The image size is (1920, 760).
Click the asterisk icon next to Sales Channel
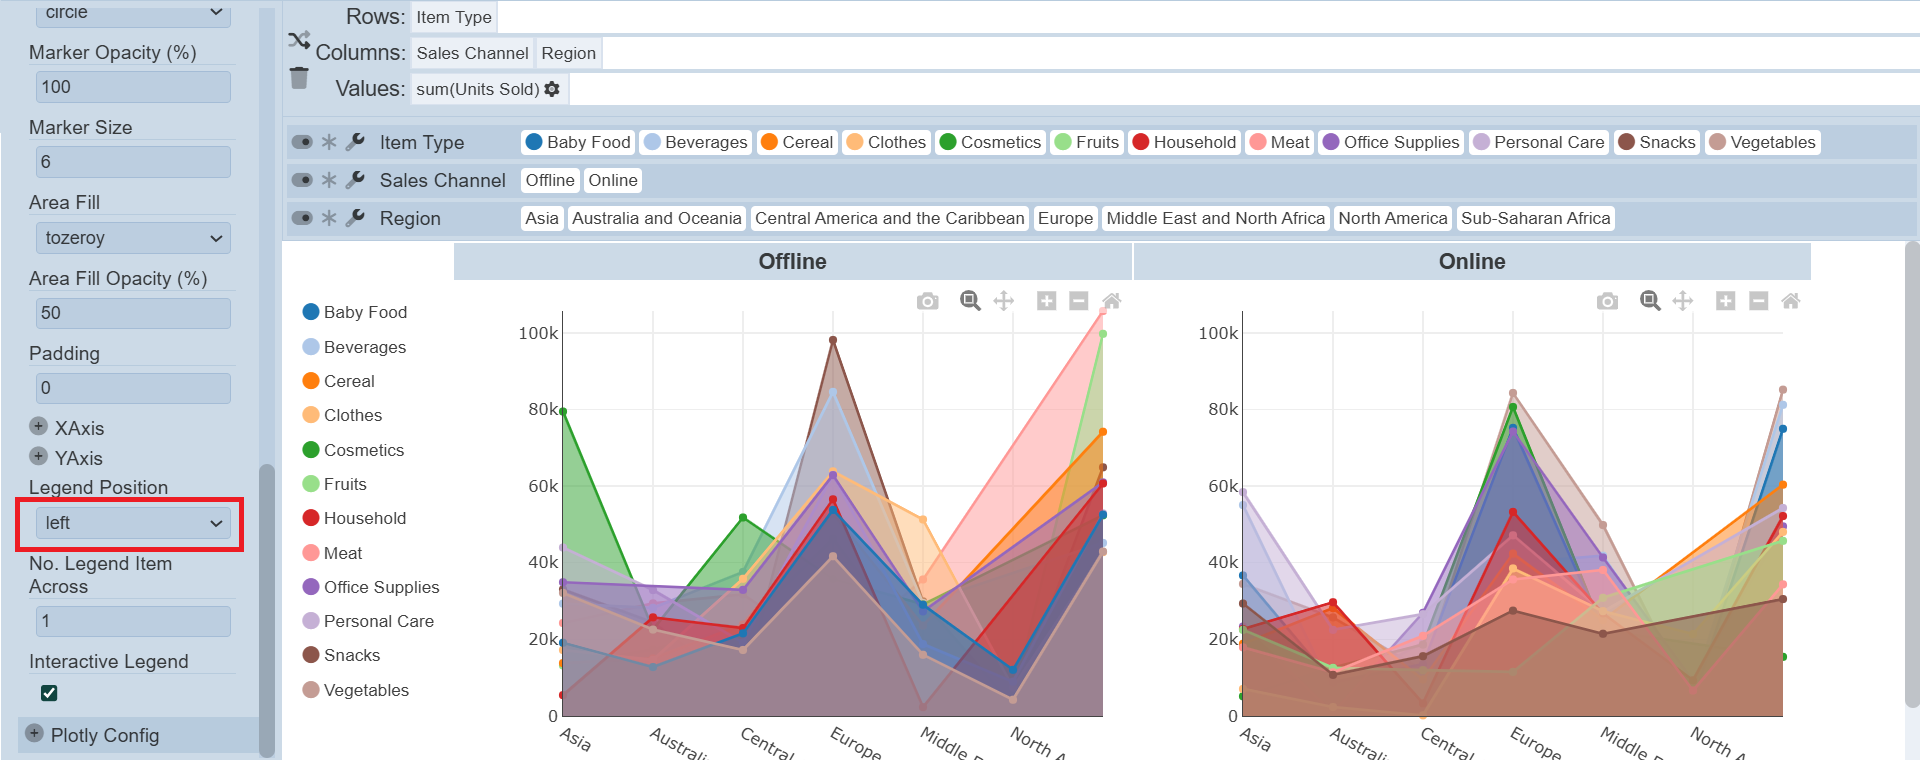coord(329,180)
